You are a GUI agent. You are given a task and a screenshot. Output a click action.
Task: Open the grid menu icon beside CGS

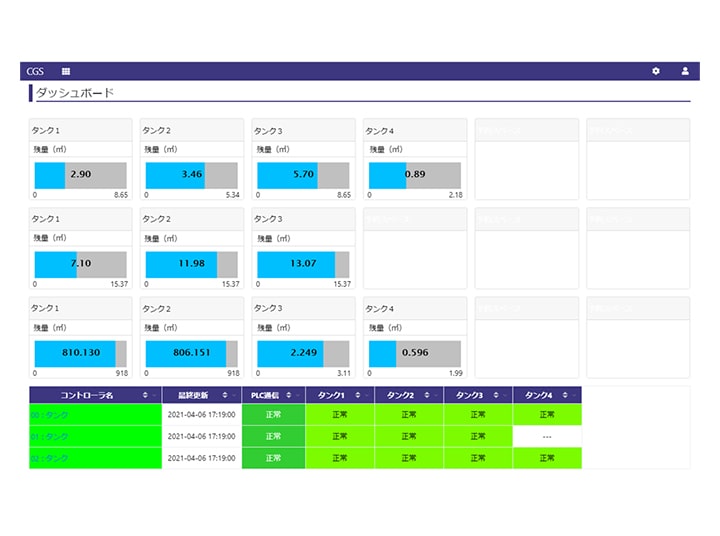click(x=66, y=71)
